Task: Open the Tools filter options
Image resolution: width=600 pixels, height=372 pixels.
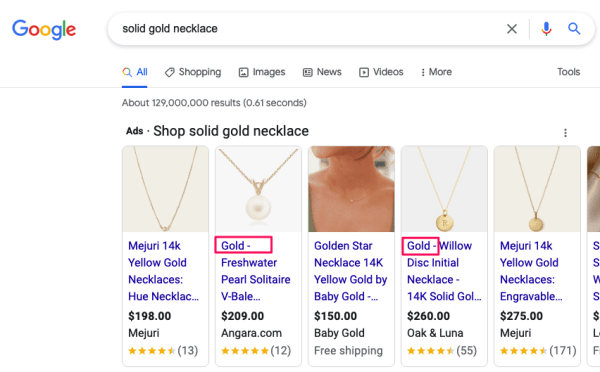Action: click(x=569, y=72)
